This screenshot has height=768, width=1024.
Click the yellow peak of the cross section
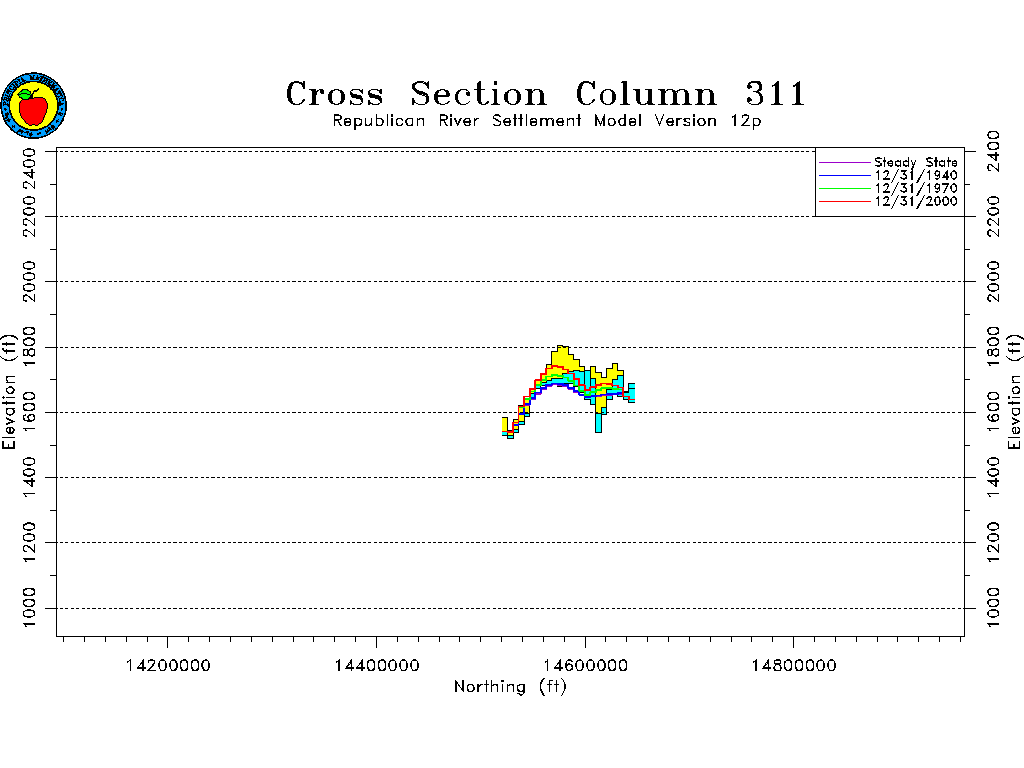point(562,356)
